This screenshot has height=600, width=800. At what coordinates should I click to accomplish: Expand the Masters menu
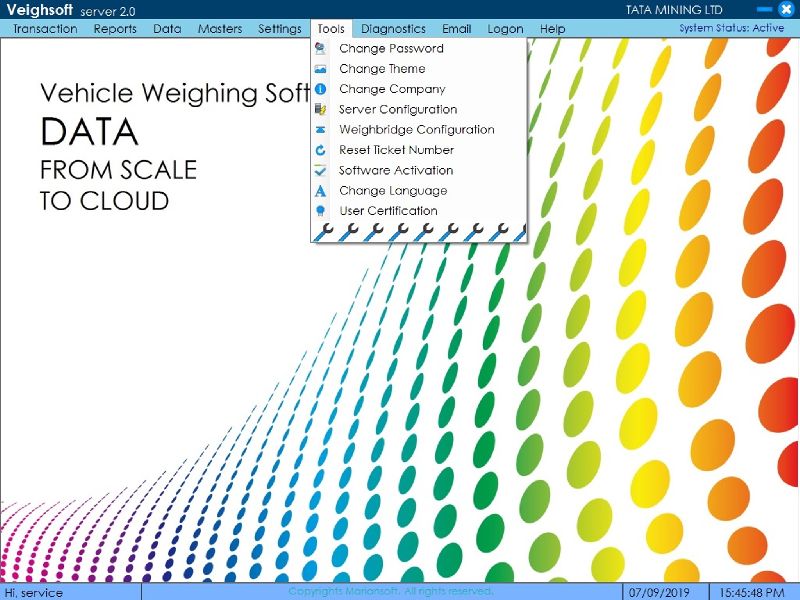click(220, 29)
